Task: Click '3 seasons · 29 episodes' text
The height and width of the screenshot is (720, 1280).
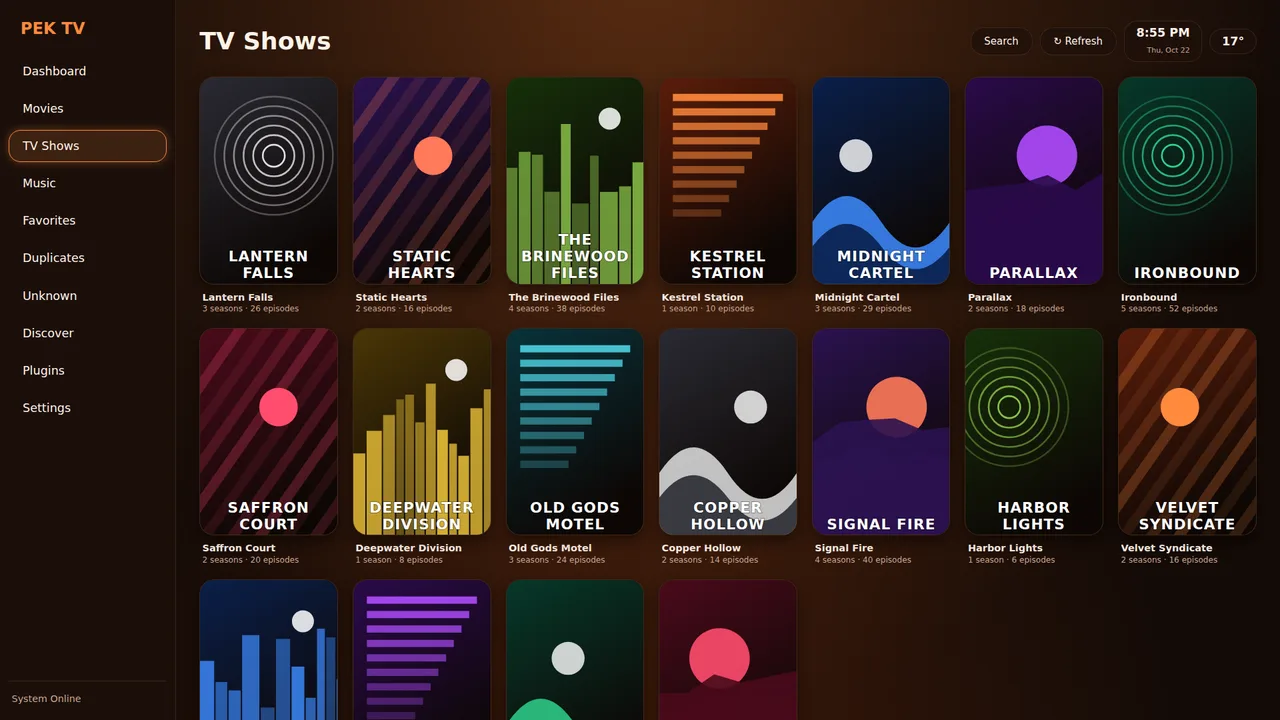Action: pyautogui.click(x=863, y=309)
